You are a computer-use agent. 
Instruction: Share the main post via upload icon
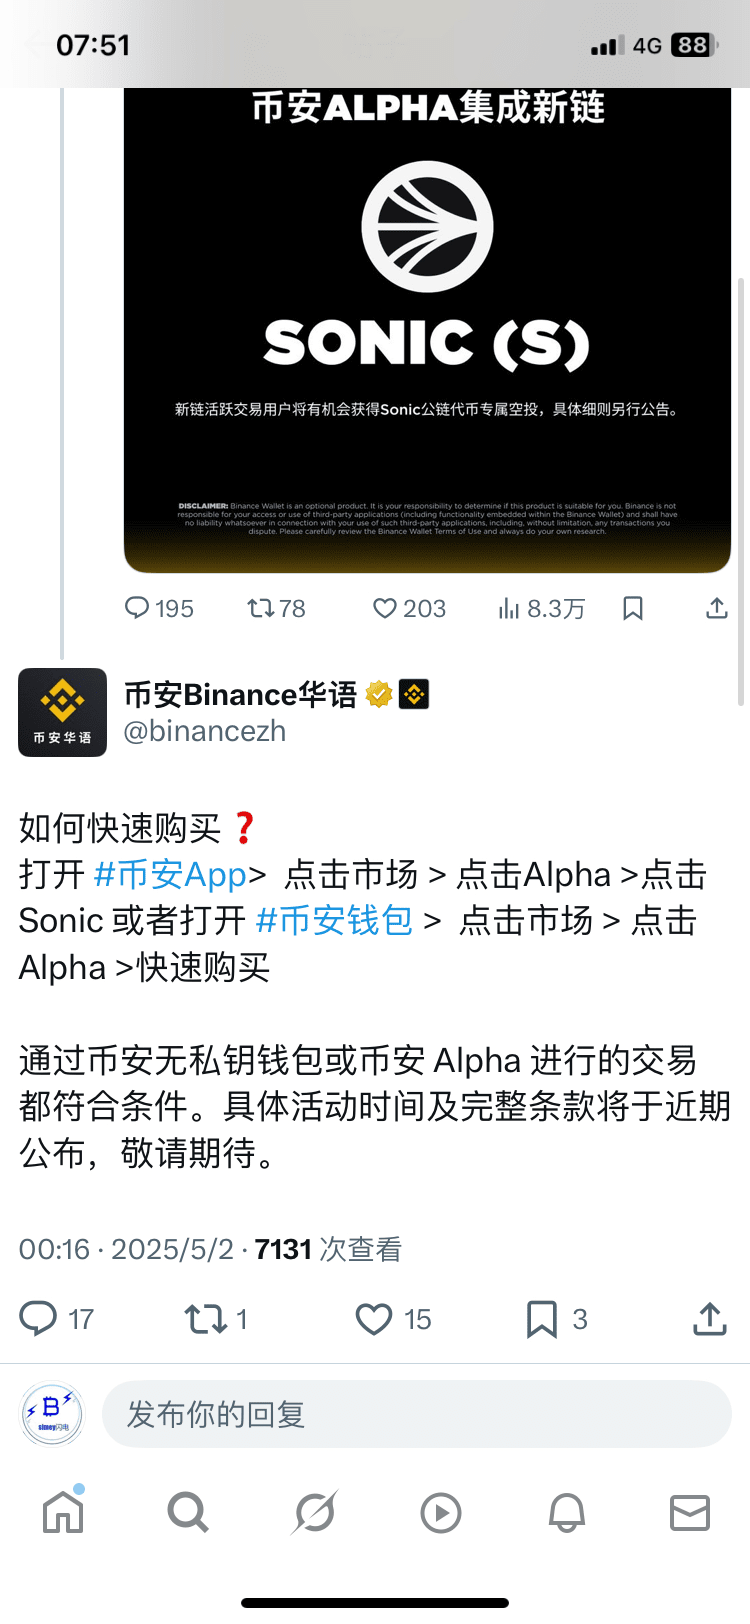(710, 1319)
